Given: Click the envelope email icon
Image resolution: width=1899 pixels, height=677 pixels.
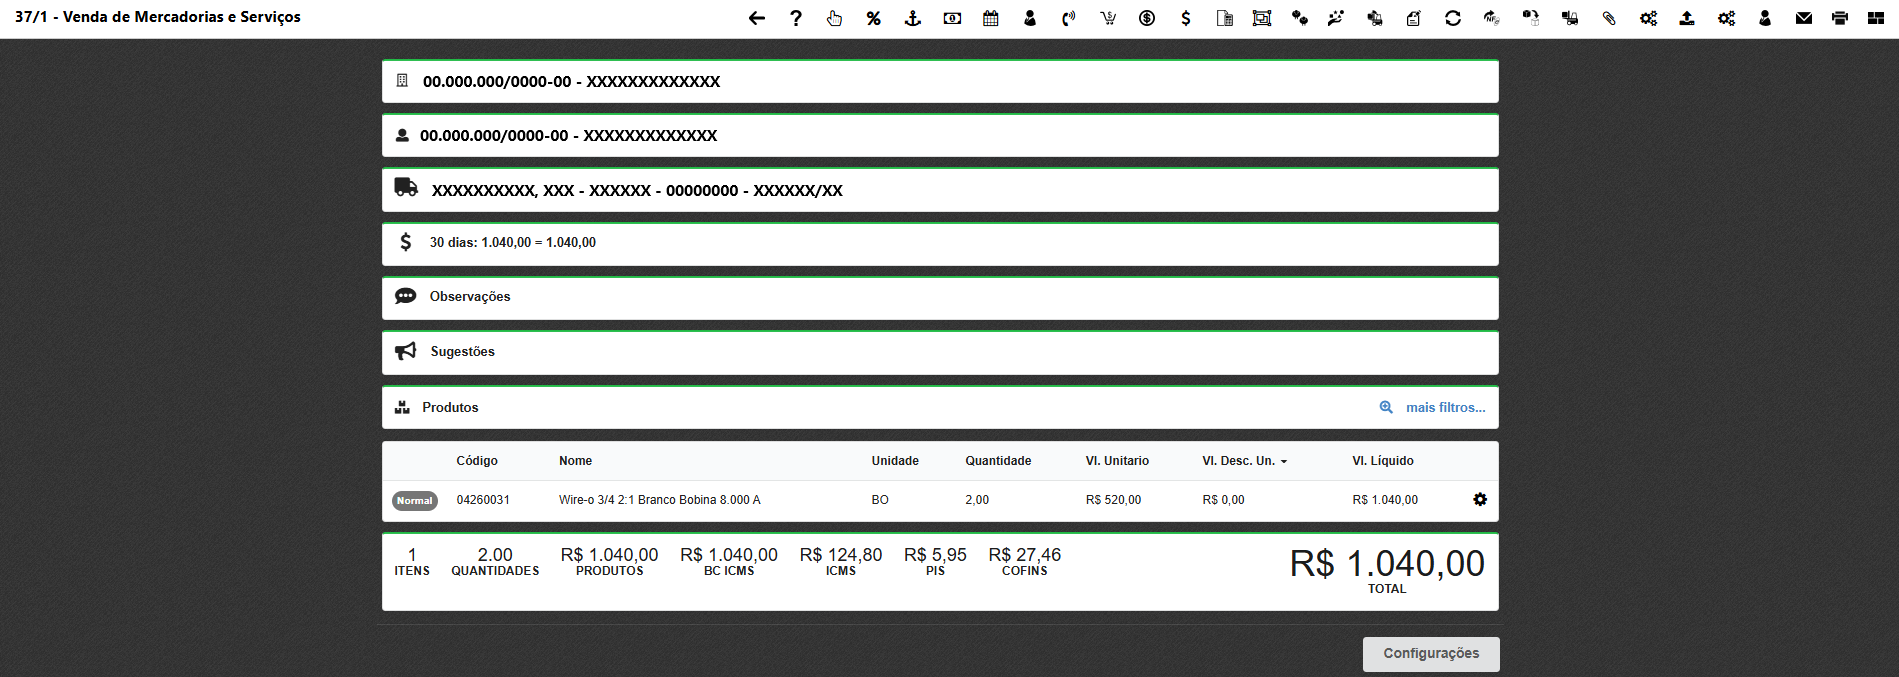Looking at the screenshot, I should (1804, 18).
